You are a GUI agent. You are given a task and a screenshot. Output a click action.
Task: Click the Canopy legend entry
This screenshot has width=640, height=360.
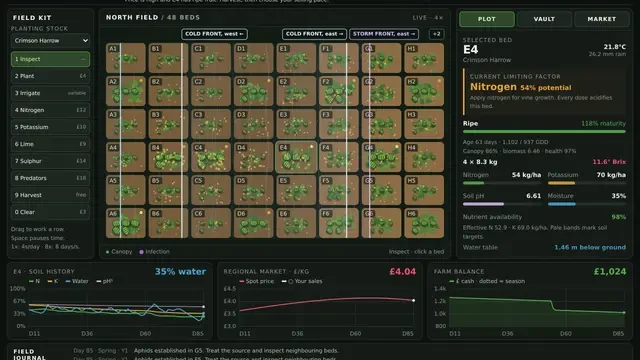pyautogui.click(x=119, y=252)
